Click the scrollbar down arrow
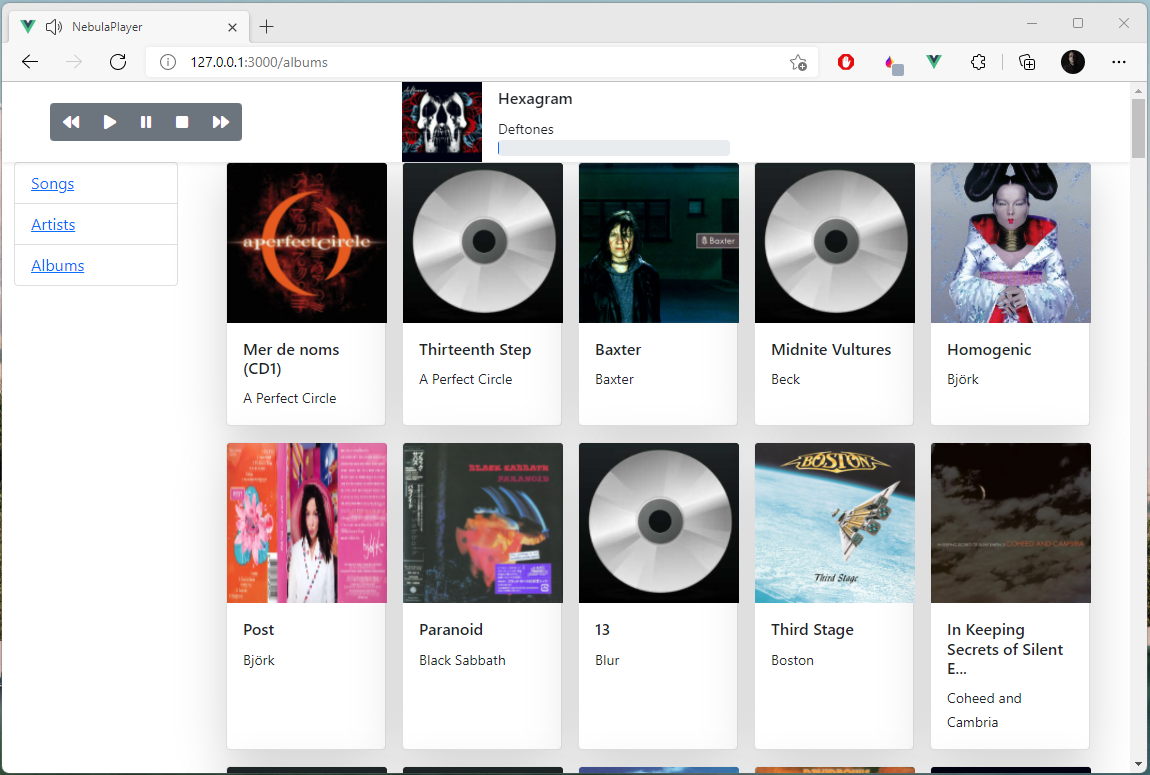Screen dimensions: 1150x775 pos(1138,765)
